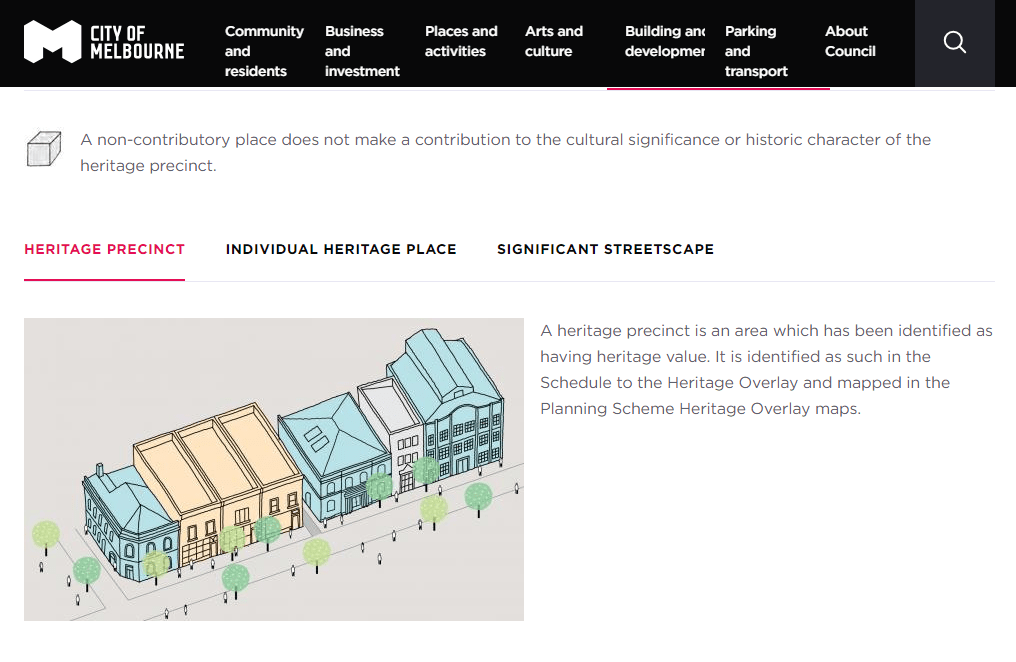Click the City of Melbourne logo

104,42
